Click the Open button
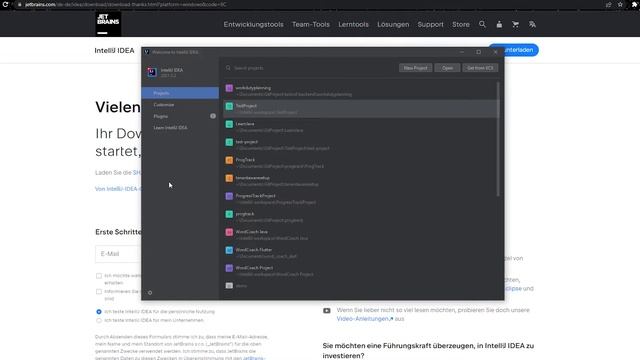This screenshot has width=640, height=360. pyautogui.click(x=447, y=68)
